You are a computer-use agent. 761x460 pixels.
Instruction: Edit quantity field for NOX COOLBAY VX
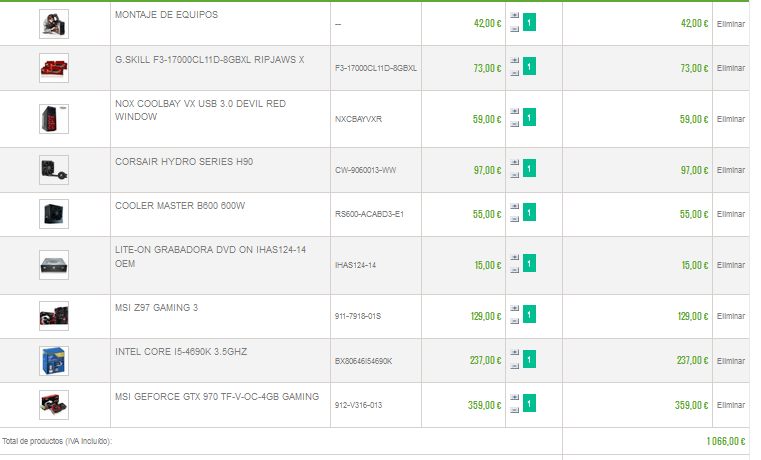(x=529, y=117)
